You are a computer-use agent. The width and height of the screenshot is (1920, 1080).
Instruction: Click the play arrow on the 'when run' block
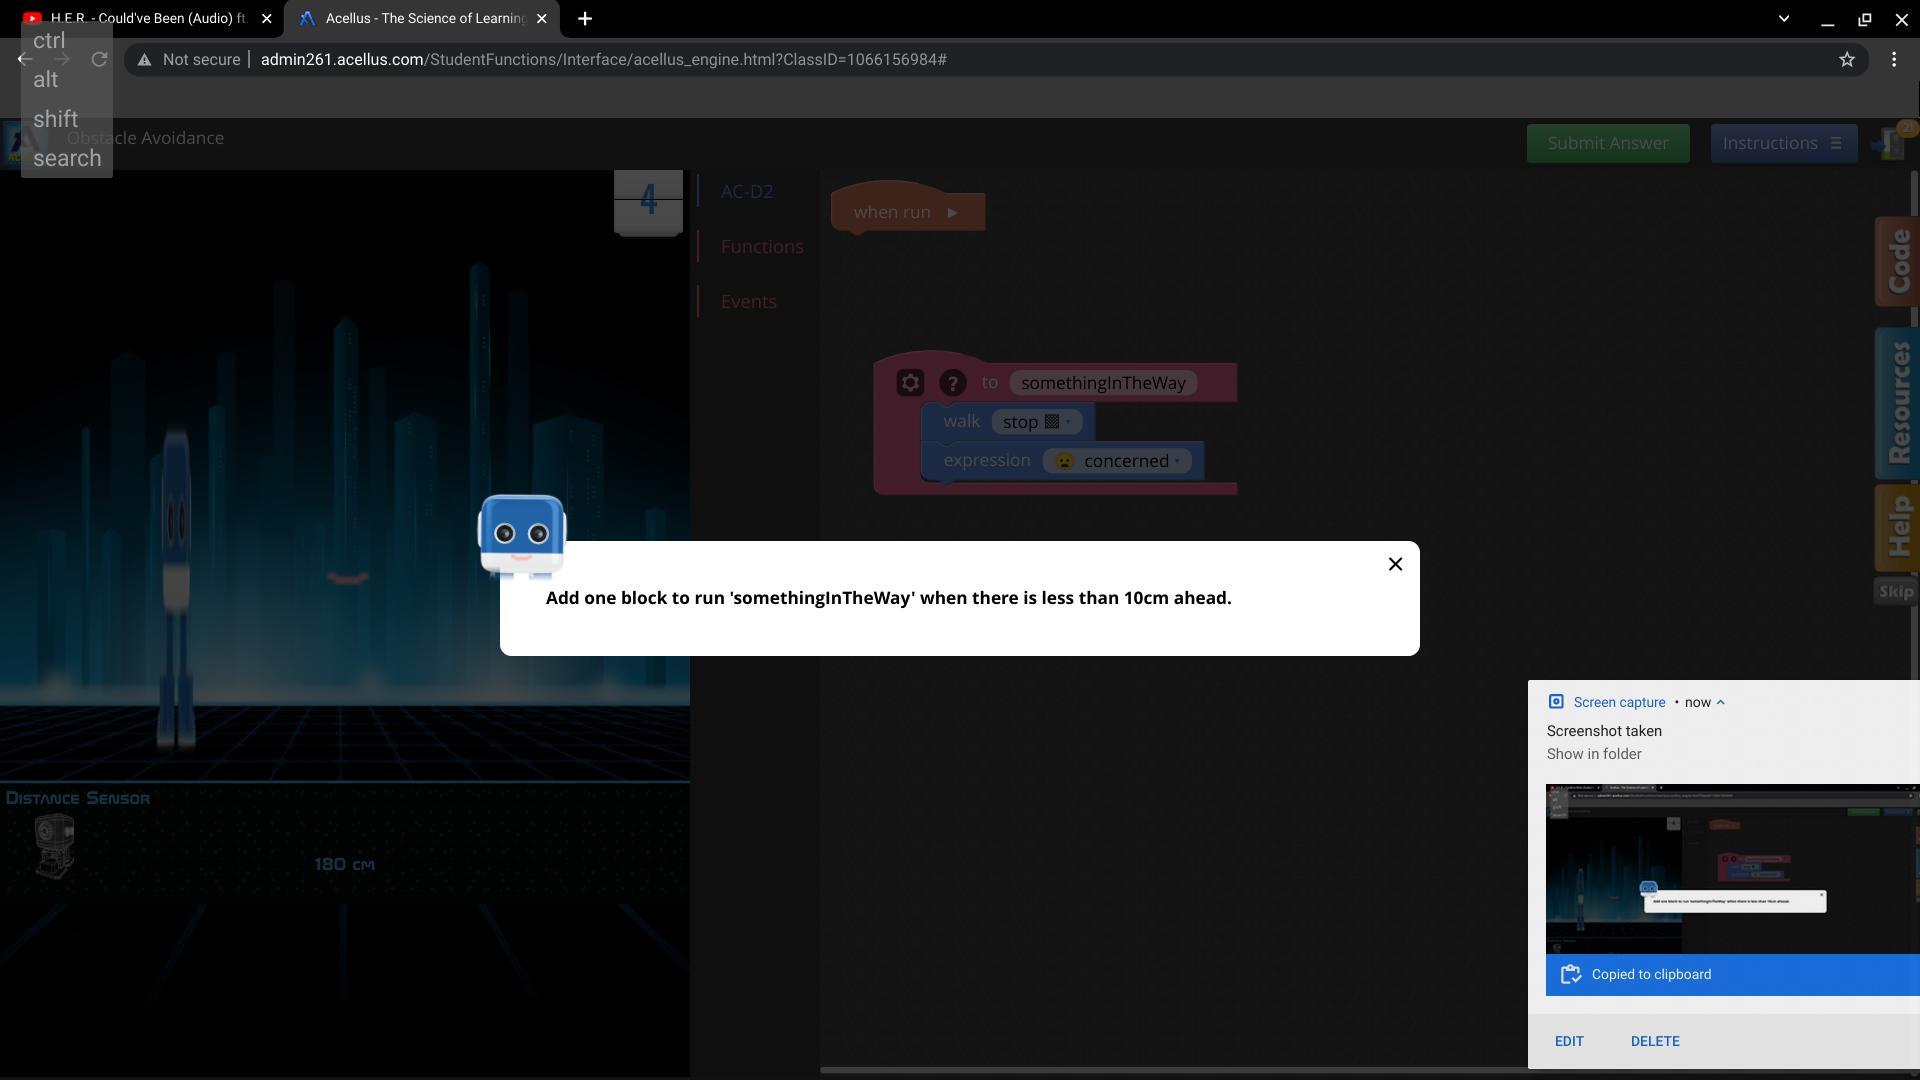pos(952,212)
